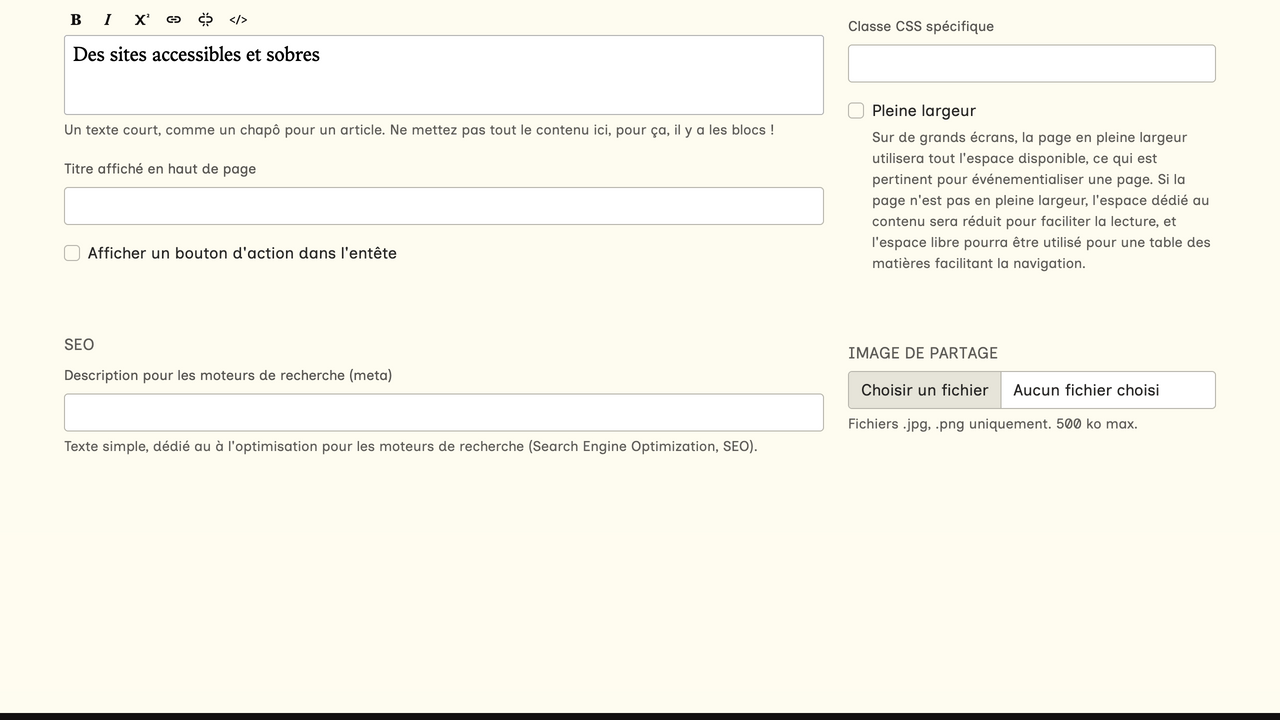
Task: Click the Classe CSS spécifique label
Action: point(920,27)
